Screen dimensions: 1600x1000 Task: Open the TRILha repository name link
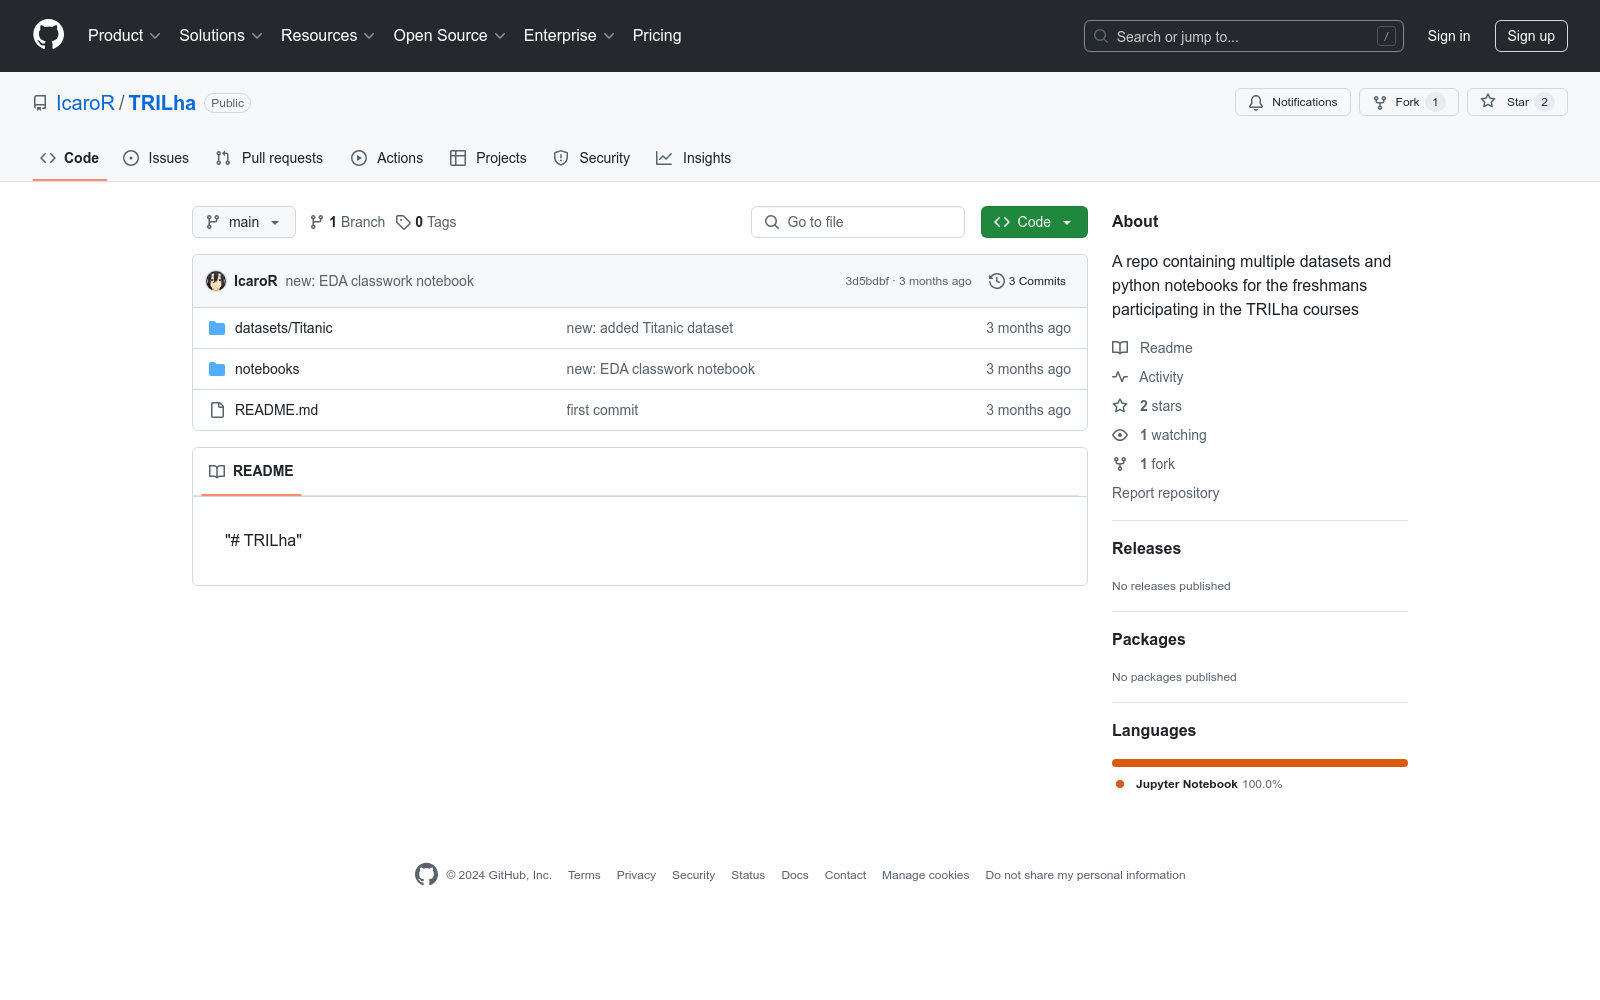coord(162,103)
